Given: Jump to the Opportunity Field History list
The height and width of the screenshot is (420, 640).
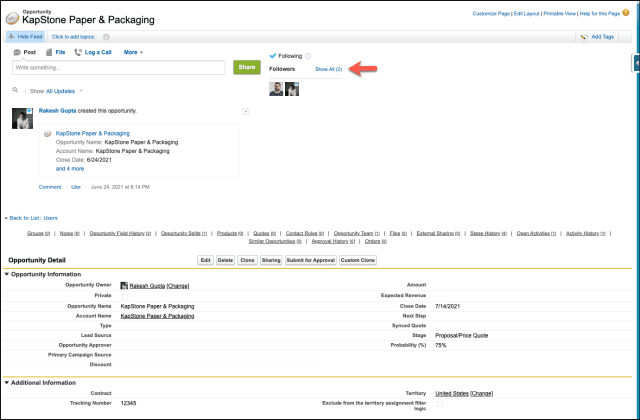Looking at the screenshot, I should (x=120, y=232).
